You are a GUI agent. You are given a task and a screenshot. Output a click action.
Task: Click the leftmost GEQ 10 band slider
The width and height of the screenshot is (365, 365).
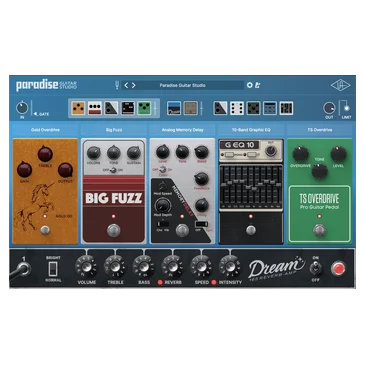click(223, 185)
